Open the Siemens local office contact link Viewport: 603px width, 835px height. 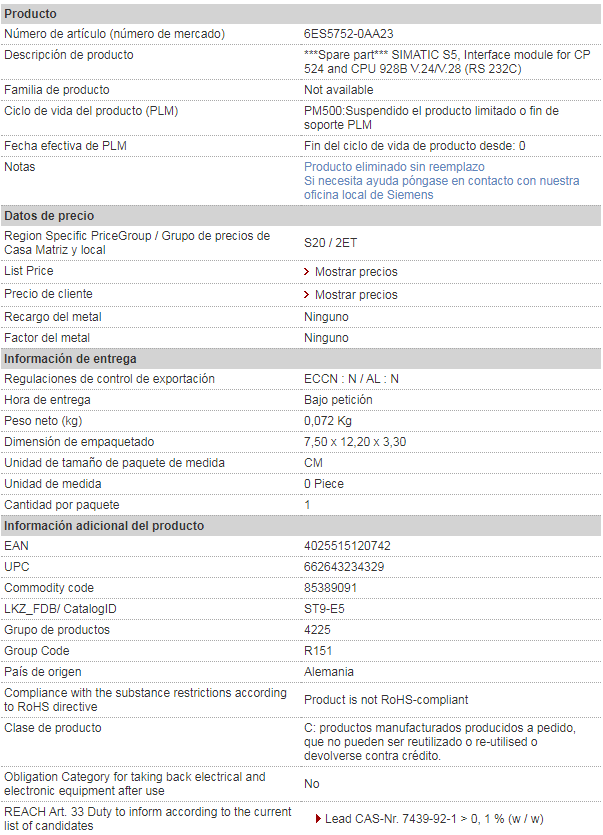[x=441, y=188]
